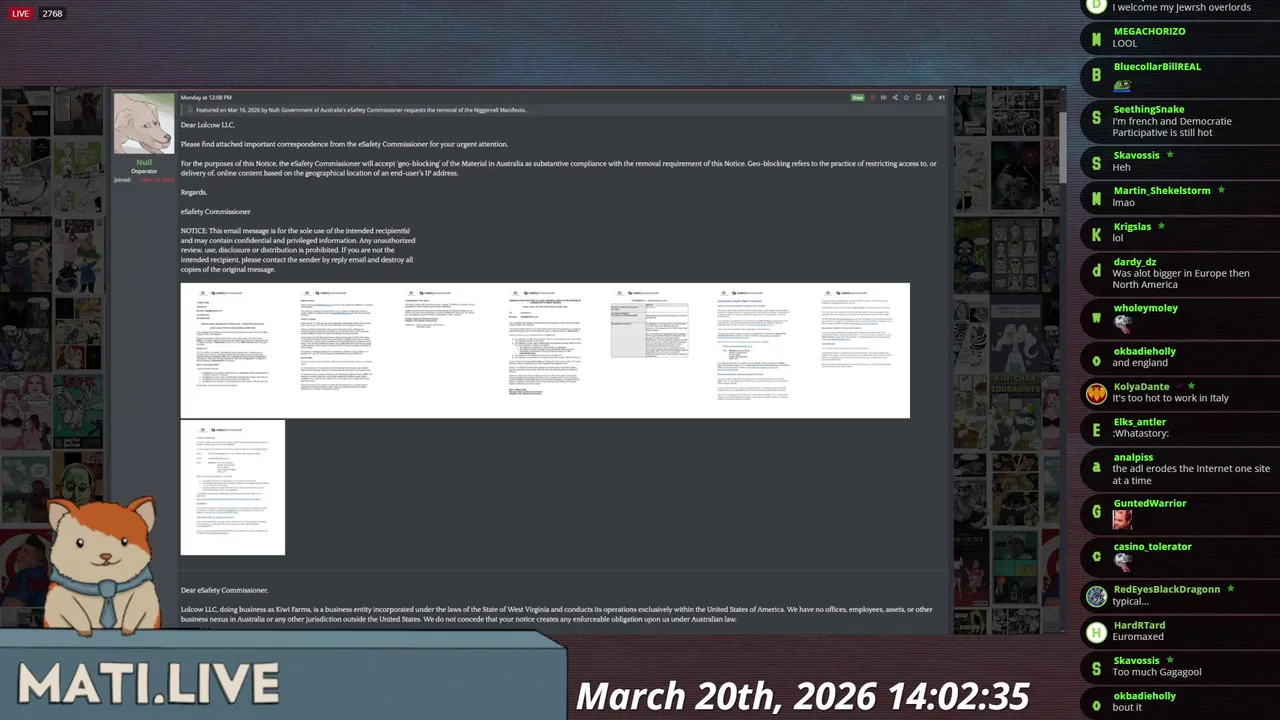Open Null's dog avatar image
Screen dimensions: 1280x720
coord(143,123)
